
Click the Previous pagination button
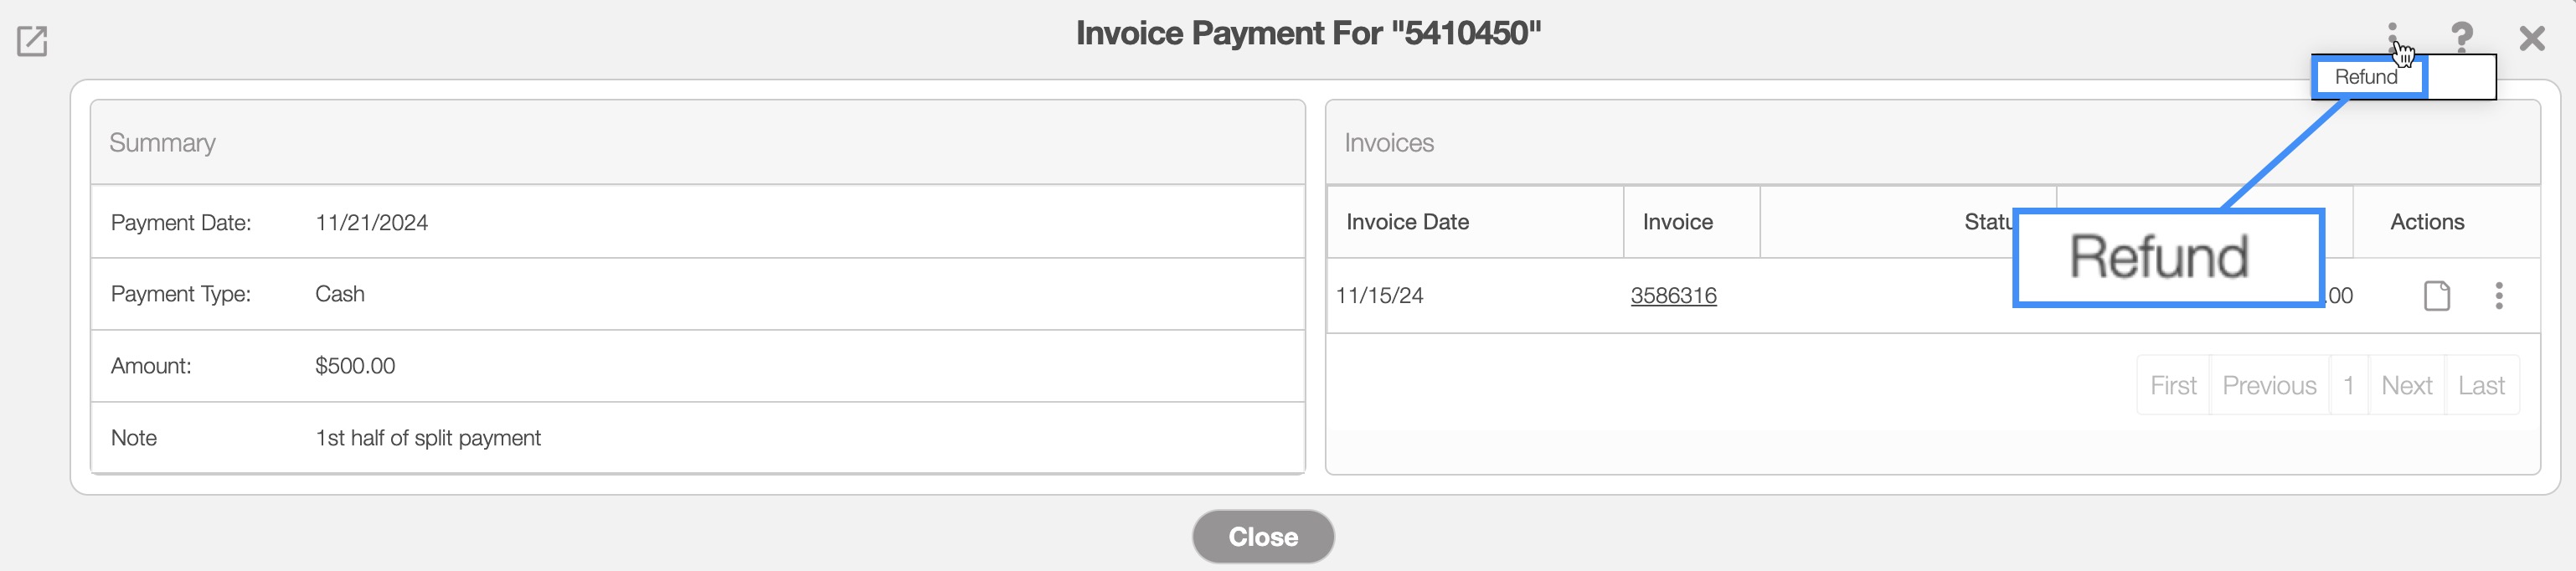coord(2269,386)
